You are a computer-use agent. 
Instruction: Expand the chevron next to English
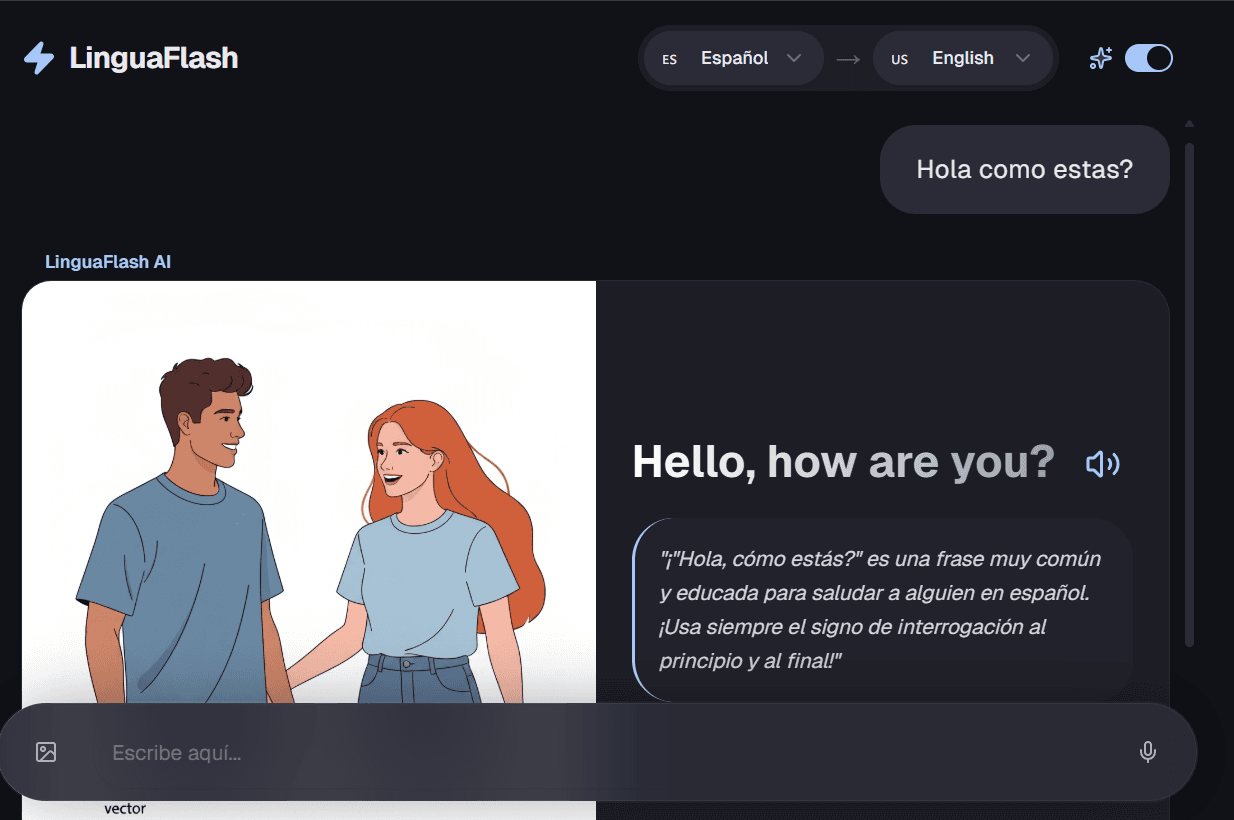click(1022, 58)
